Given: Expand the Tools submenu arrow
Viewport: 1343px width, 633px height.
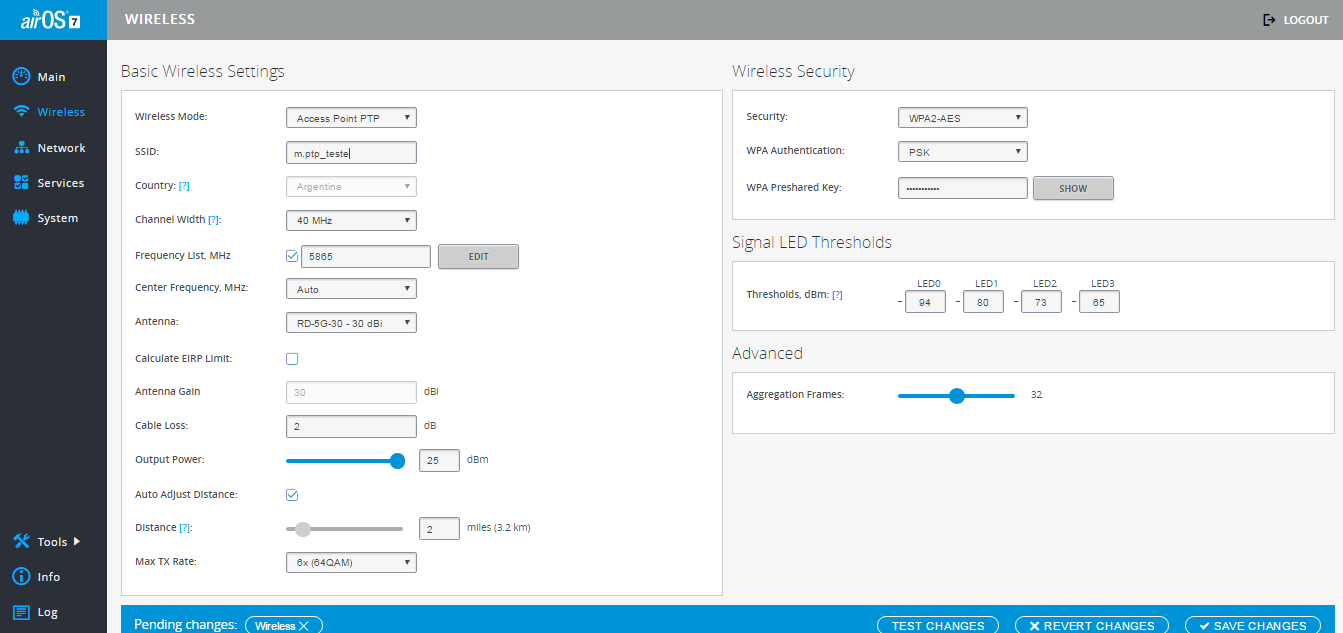Looking at the screenshot, I should pos(77,541).
